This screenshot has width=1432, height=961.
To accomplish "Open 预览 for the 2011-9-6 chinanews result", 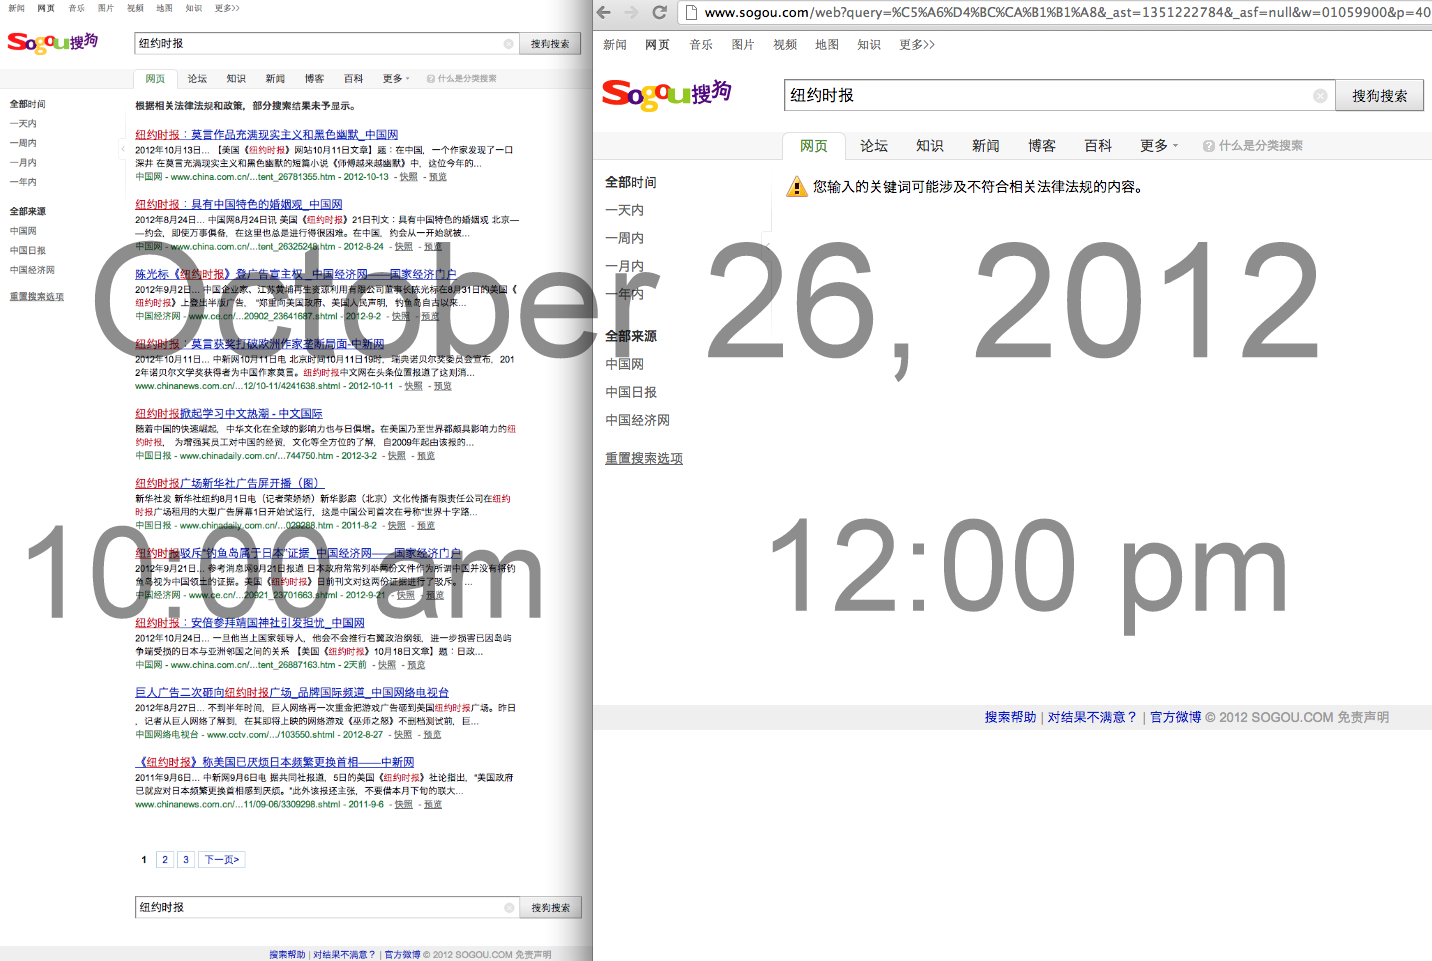I will 433,805.
